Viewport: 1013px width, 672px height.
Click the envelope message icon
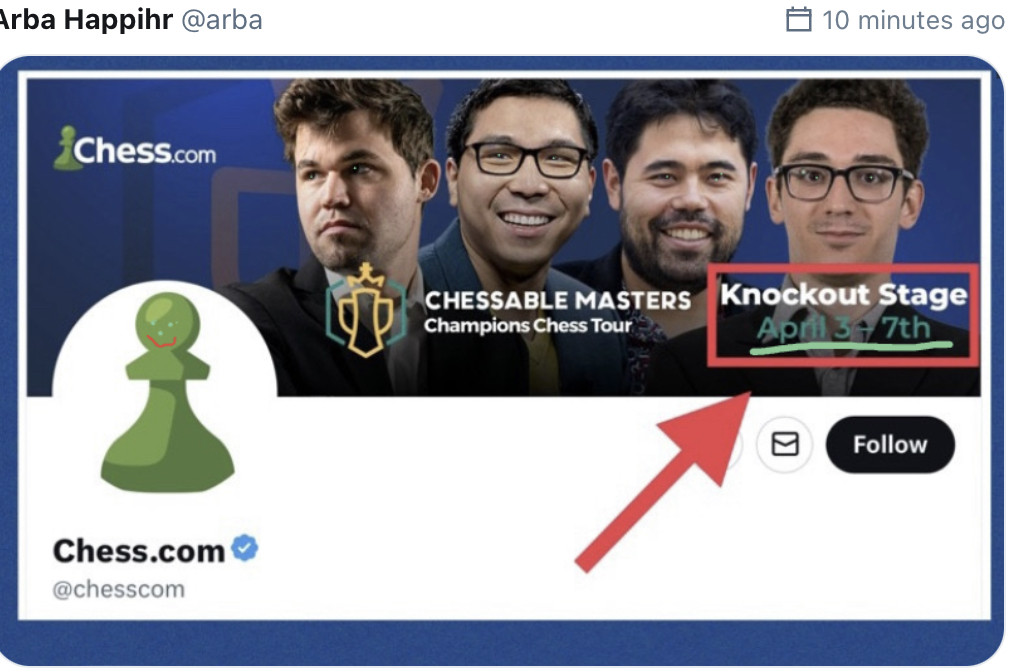click(784, 444)
